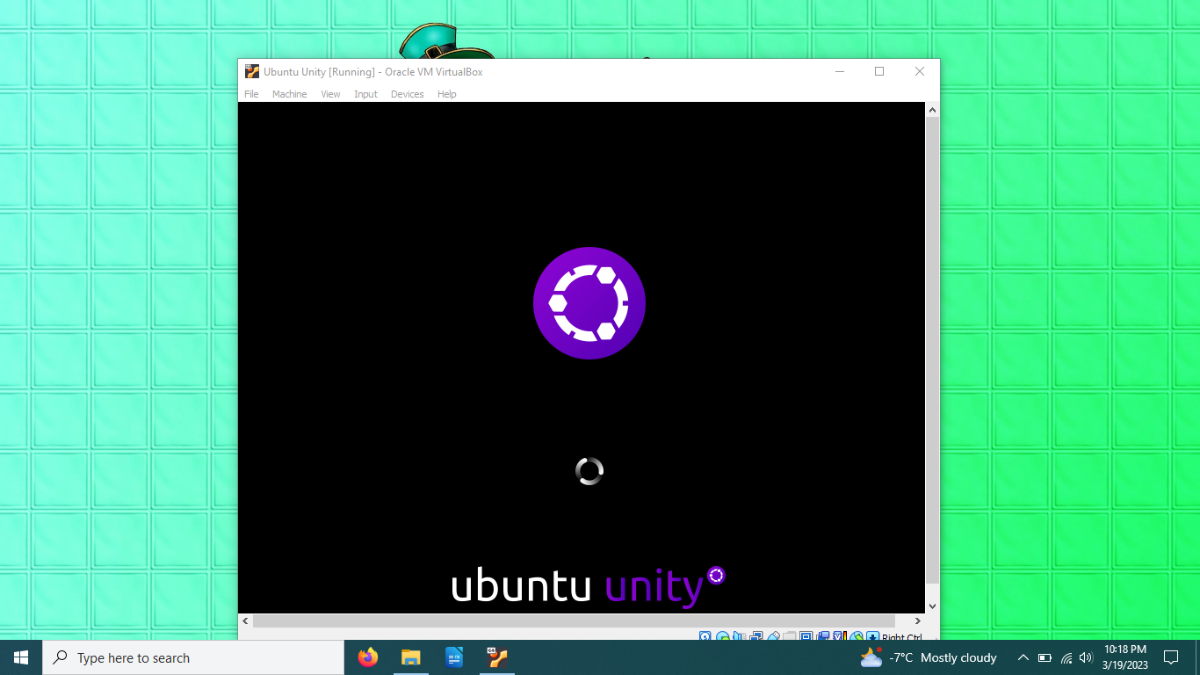Open the Machine menu
The image size is (1200, 675).
point(289,94)
